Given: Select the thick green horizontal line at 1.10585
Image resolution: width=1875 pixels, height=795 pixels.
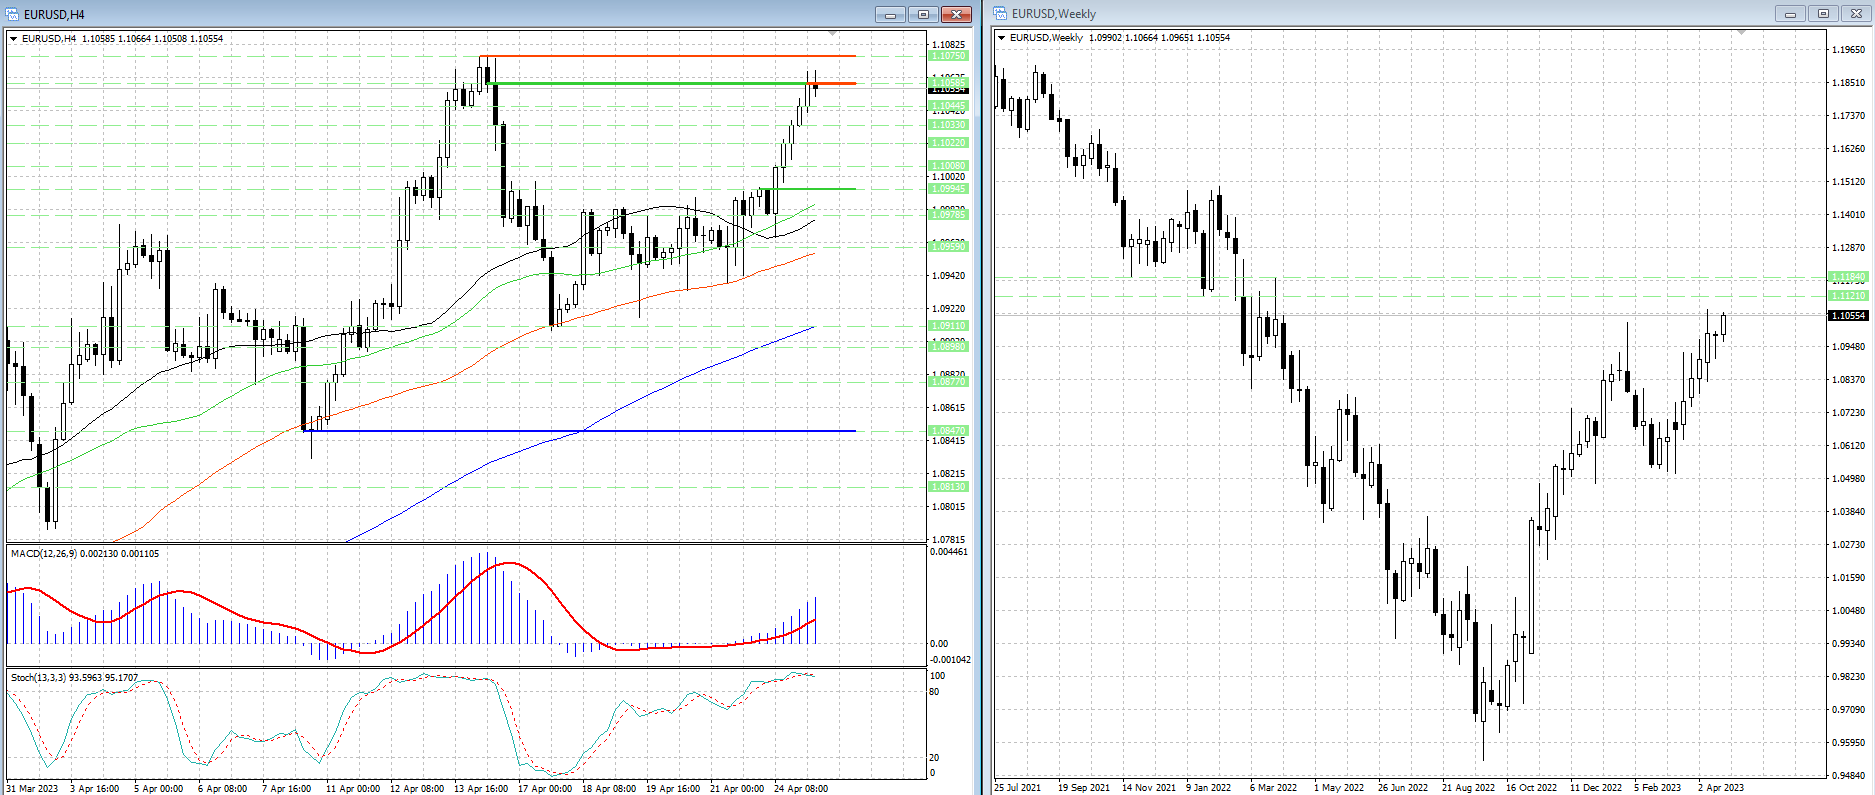Looking at the screenshot, I should (x=650, y=83).
